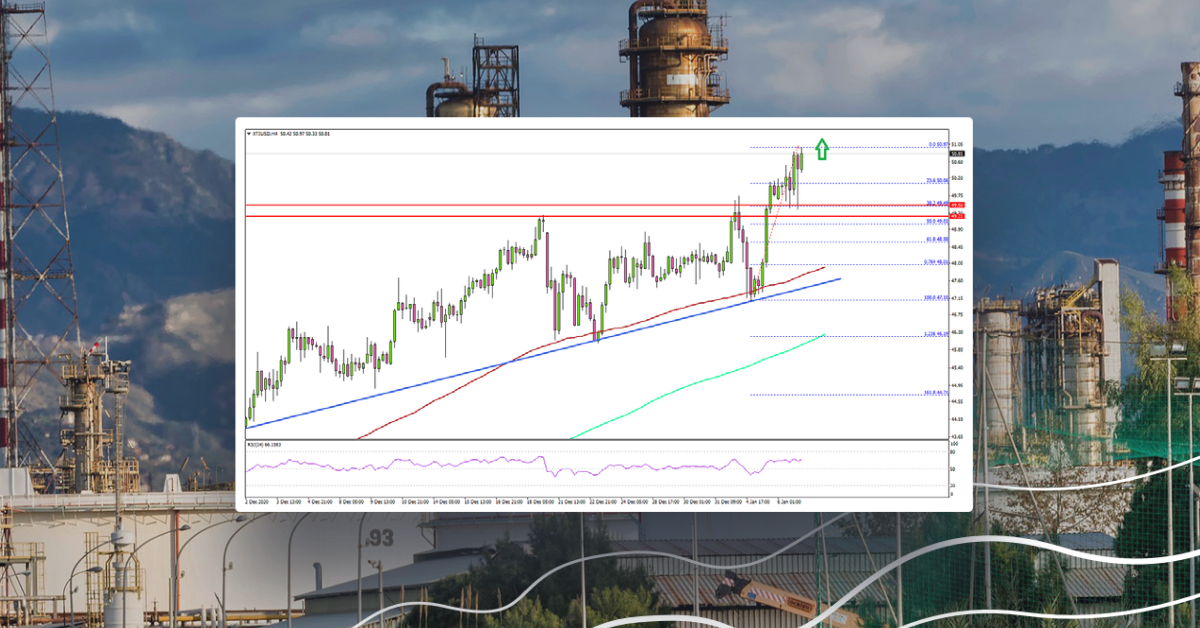Select the upper red horizontal resistance line
This screenshot has width=1200, height=628.
[500, 204]
